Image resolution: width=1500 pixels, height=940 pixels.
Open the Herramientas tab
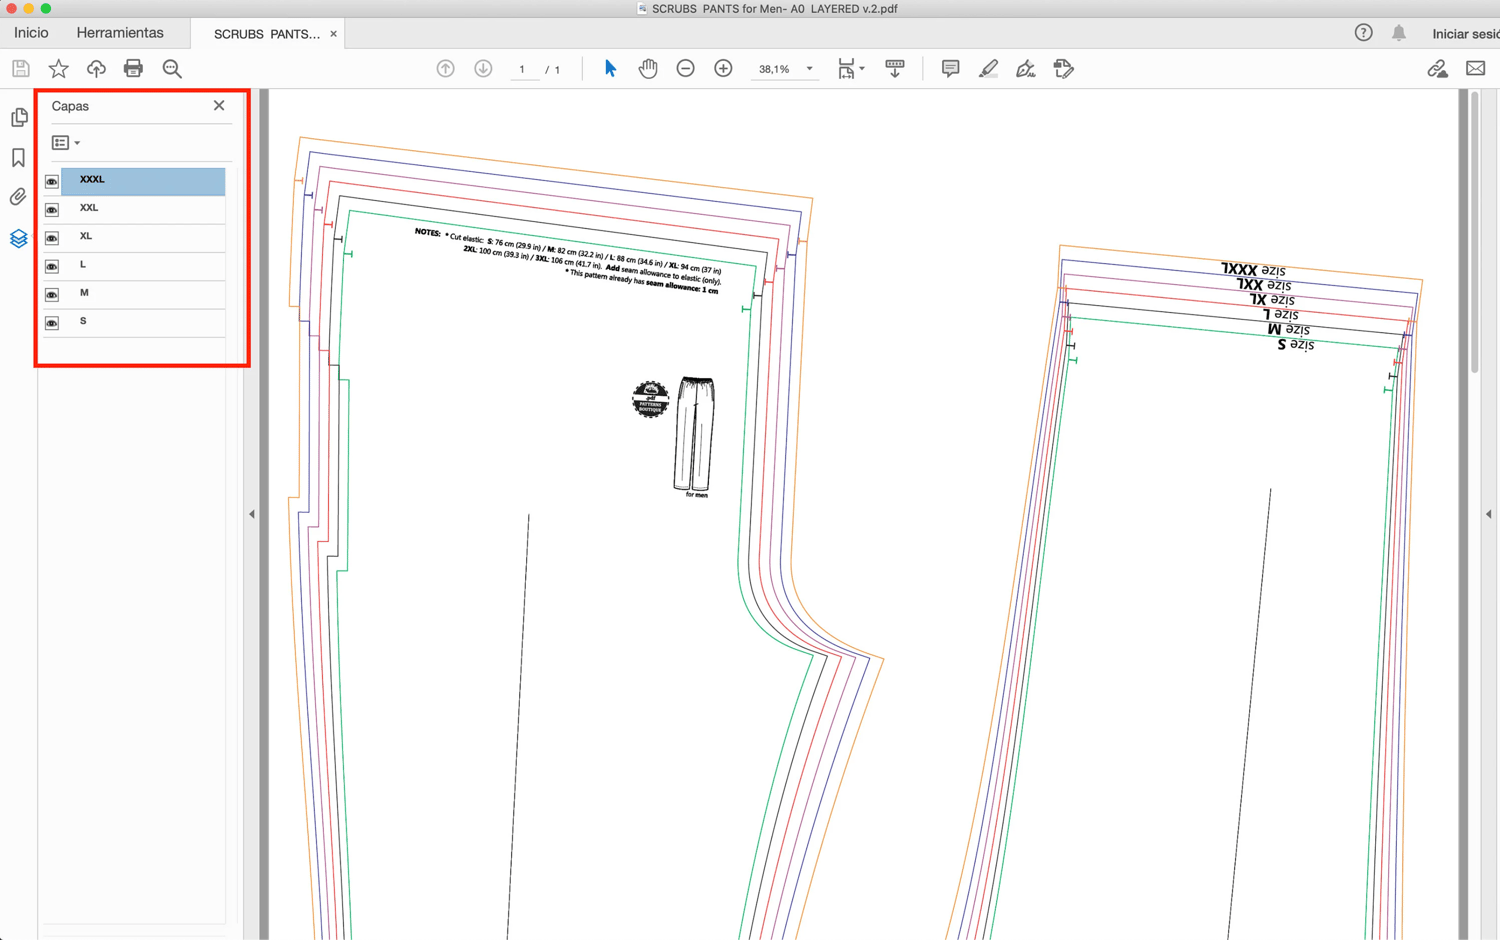120,33
